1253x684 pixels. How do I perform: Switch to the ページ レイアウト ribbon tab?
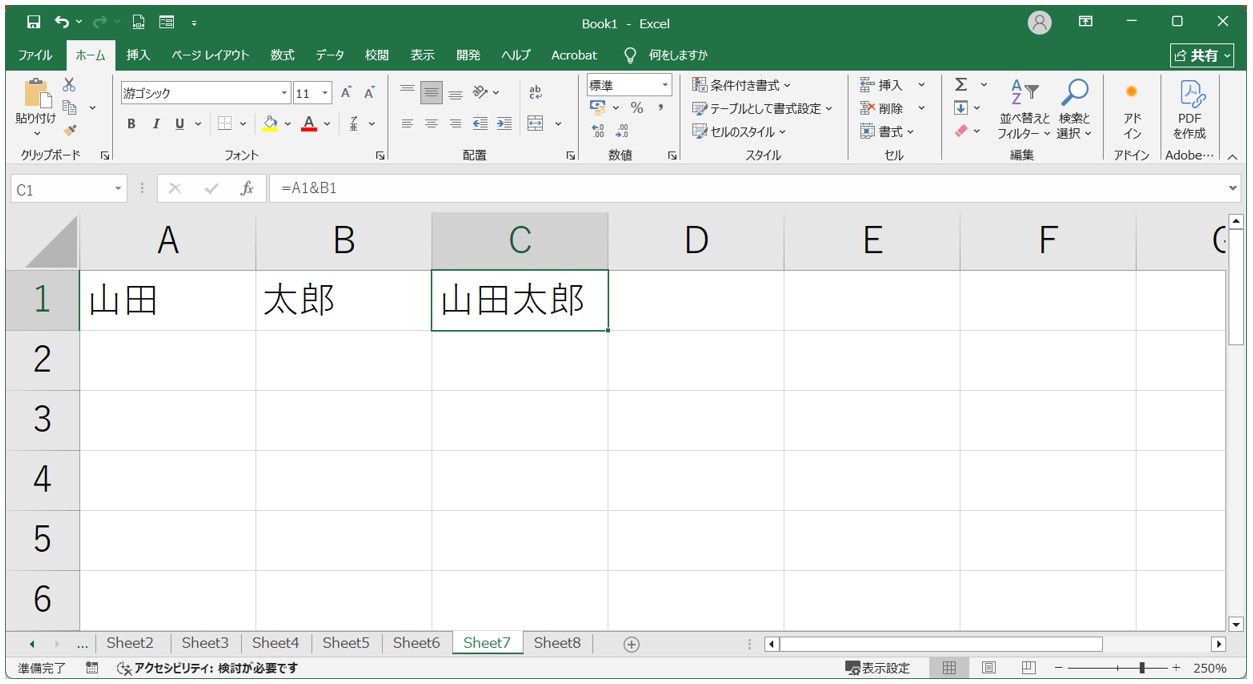[x=210, y=55]
